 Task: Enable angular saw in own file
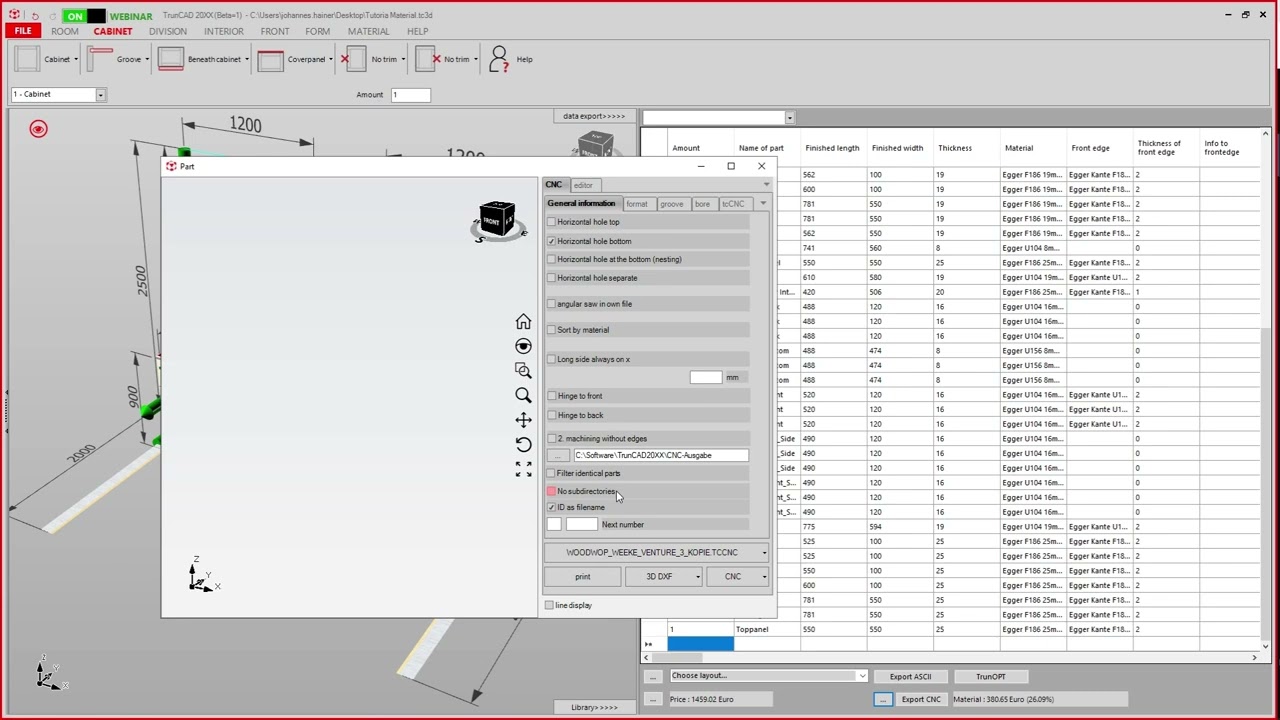(x=551, y=304)
